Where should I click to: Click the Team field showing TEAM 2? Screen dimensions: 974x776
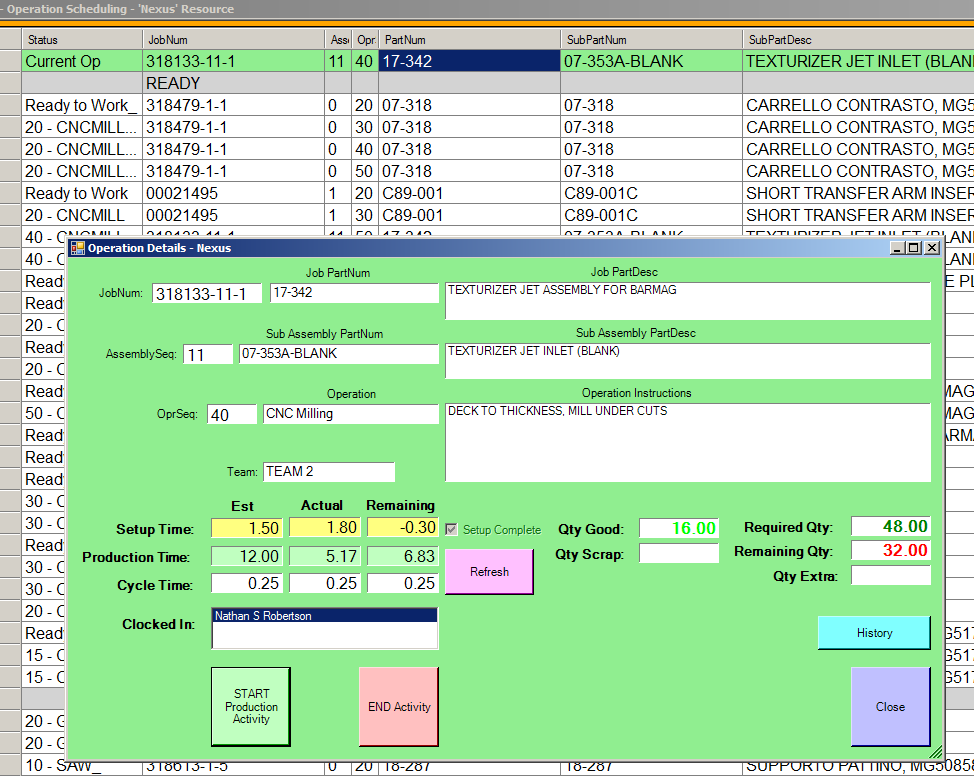(x=328, y=472)
